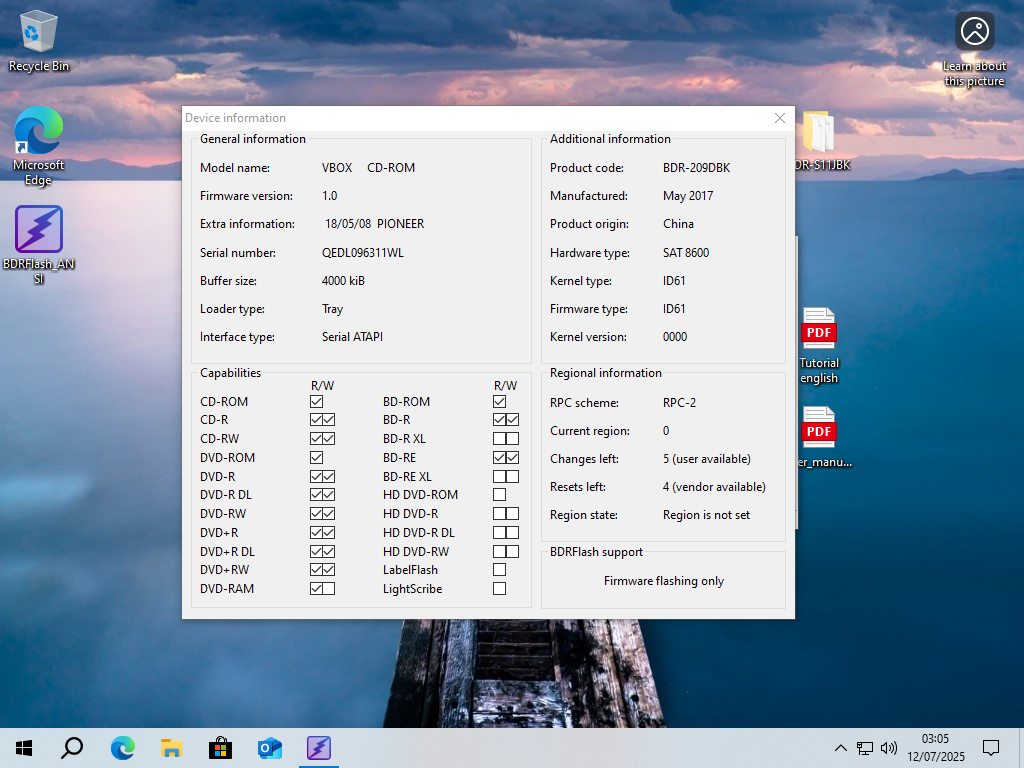Open taskbar Search
The image size is (1024, 768).
[72, 748]
